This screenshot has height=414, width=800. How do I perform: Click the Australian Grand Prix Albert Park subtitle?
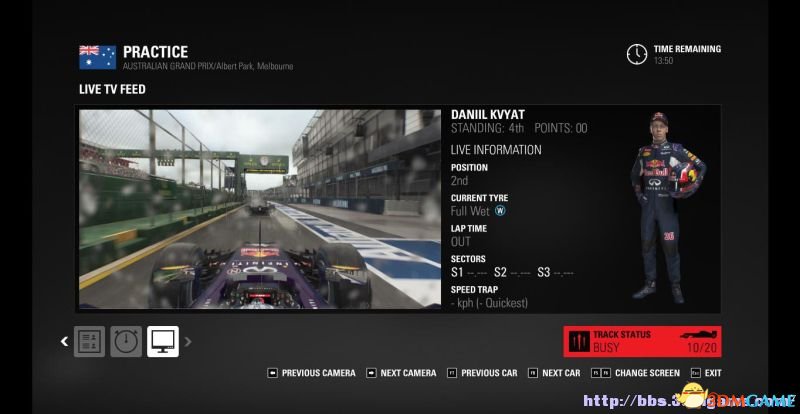pos(208,66)
